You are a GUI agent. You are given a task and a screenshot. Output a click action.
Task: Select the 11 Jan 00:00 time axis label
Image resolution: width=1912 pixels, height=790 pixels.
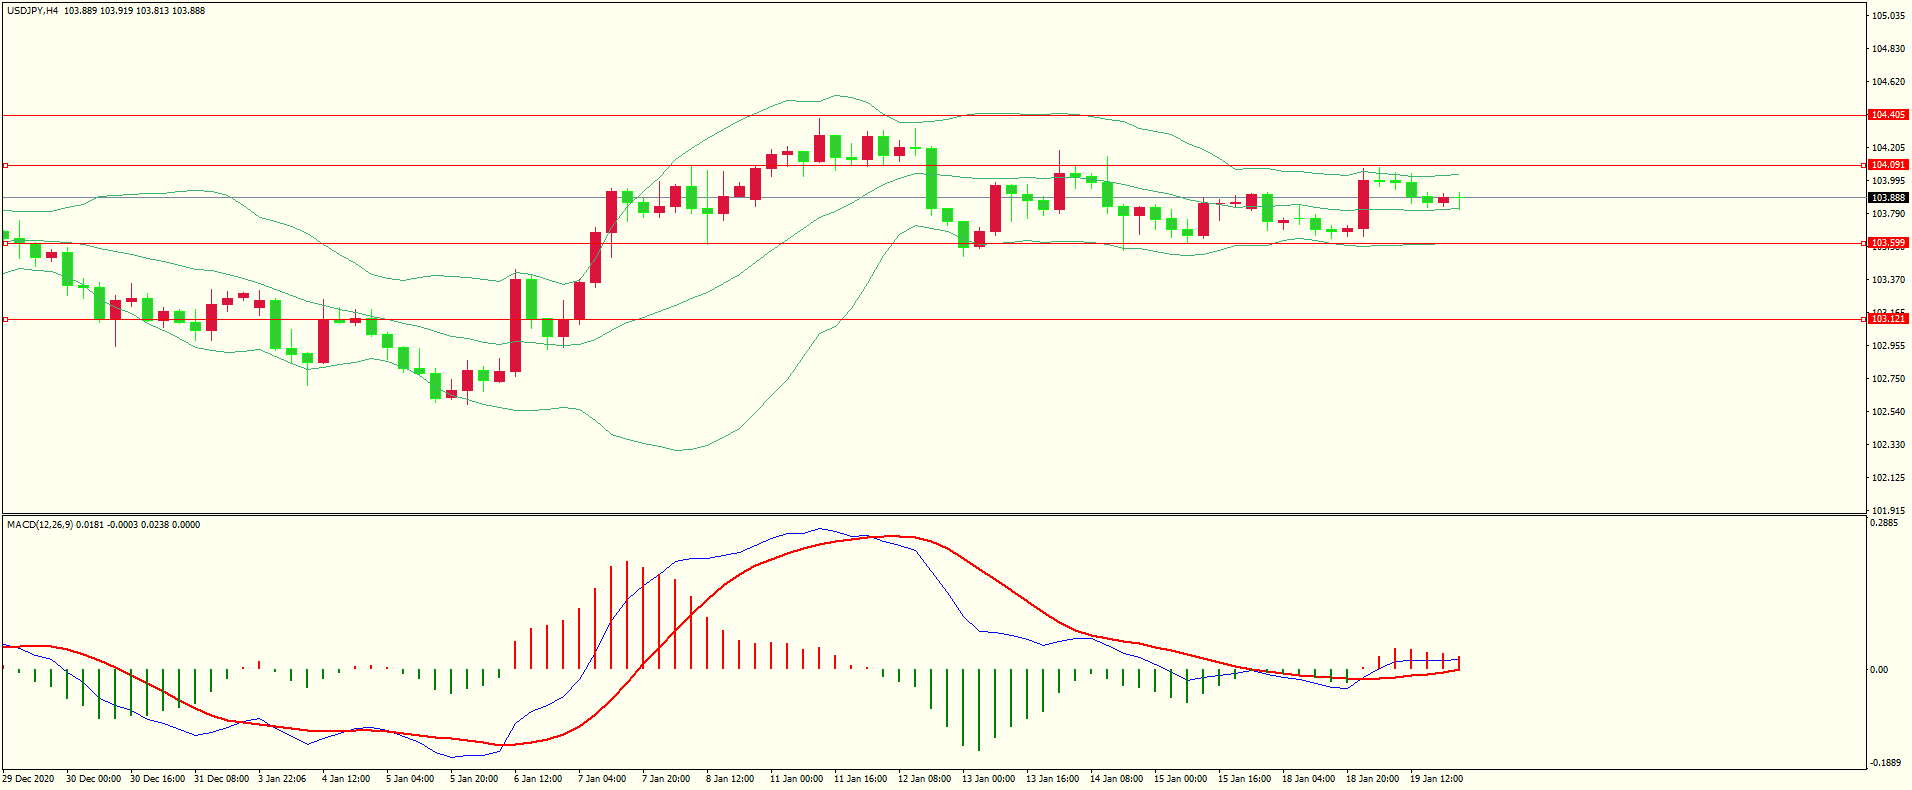(796, 779)
